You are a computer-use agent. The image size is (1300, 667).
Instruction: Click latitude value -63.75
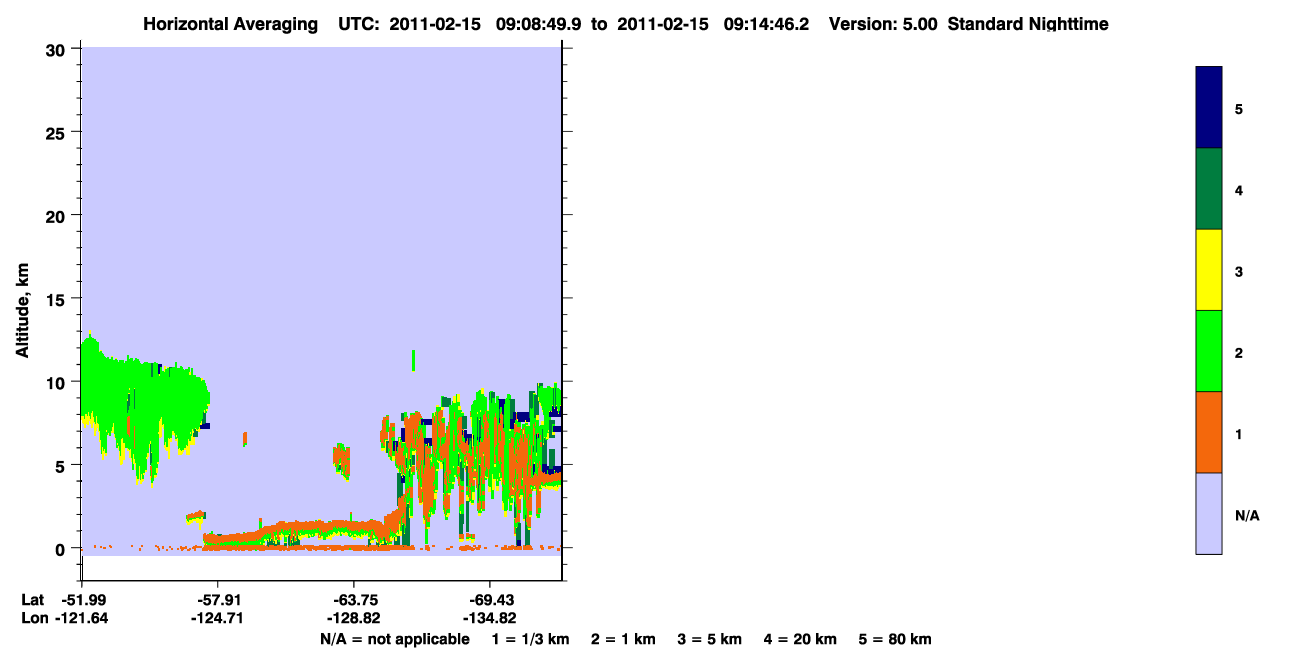[x=353, y=600]
